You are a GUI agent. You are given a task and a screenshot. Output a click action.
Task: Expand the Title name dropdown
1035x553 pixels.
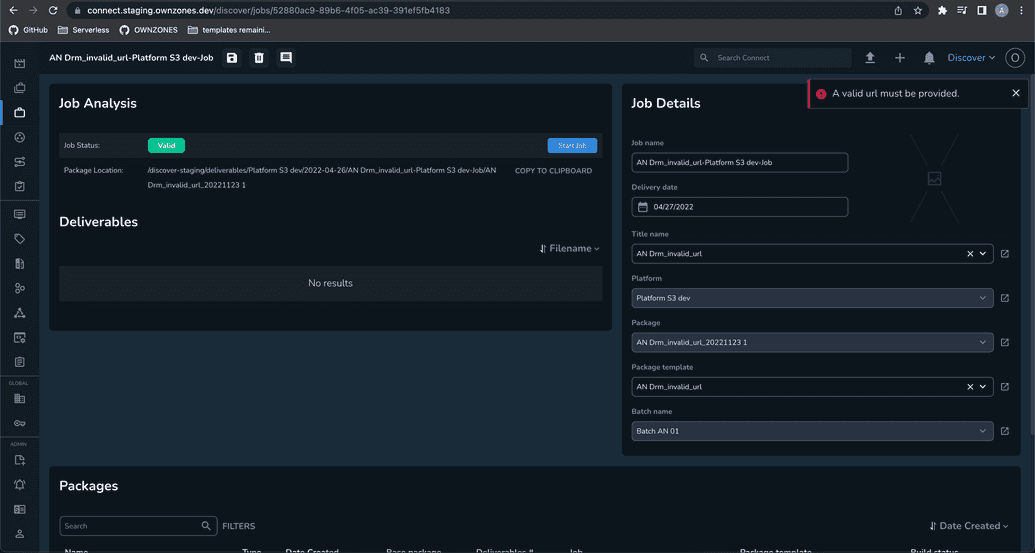(982, 253)
